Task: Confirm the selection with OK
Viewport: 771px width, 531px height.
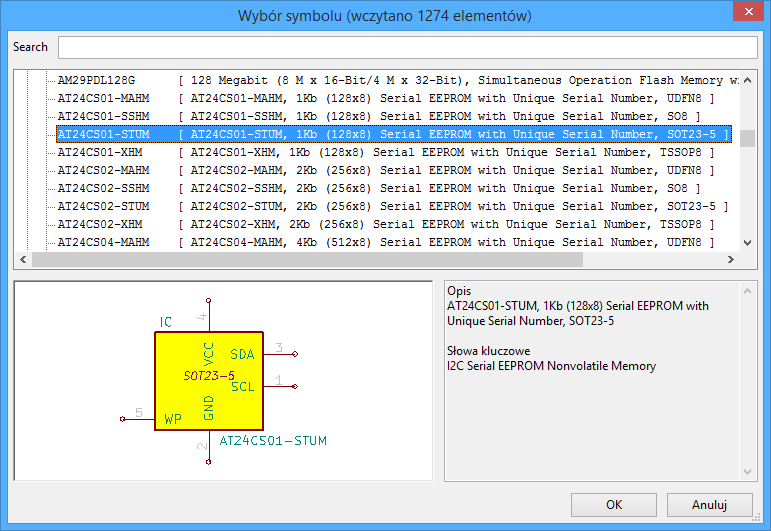Action: pyautogui.click(x=613, y=505)
